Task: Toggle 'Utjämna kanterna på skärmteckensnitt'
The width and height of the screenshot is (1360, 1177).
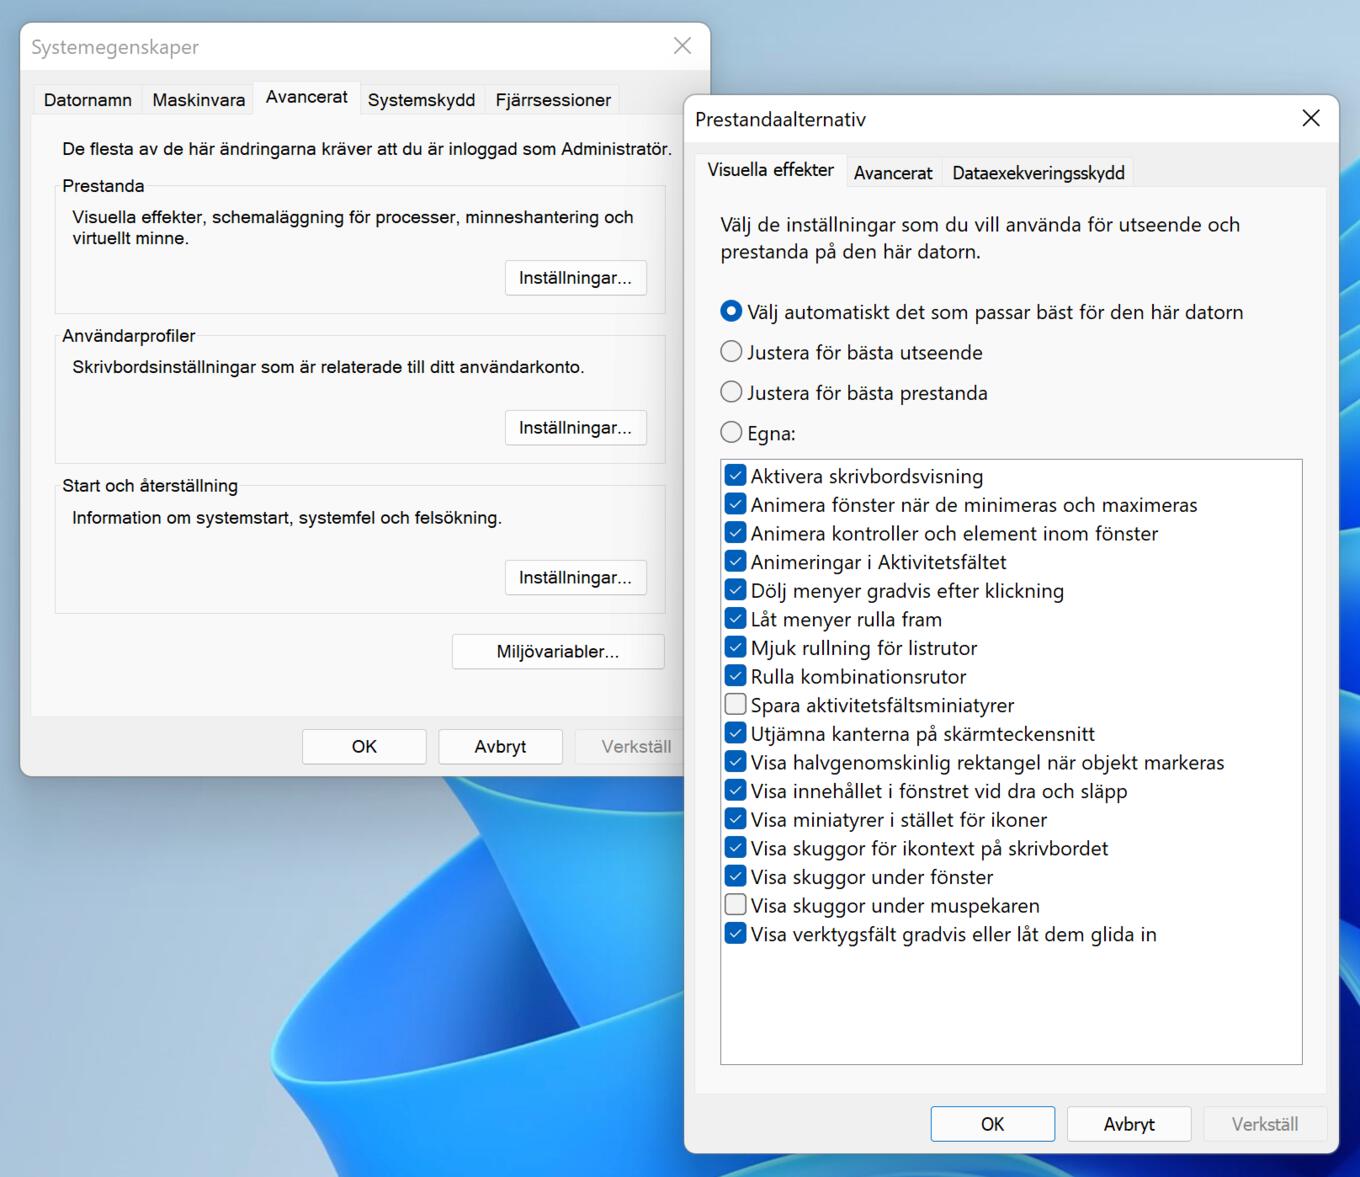Action: click(x=735, y=734)
